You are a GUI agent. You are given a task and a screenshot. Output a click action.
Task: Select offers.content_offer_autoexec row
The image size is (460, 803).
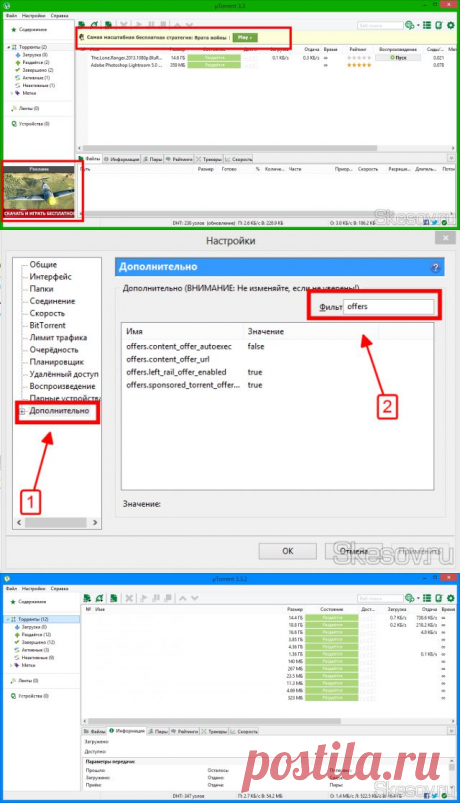[x=277, y=346]
